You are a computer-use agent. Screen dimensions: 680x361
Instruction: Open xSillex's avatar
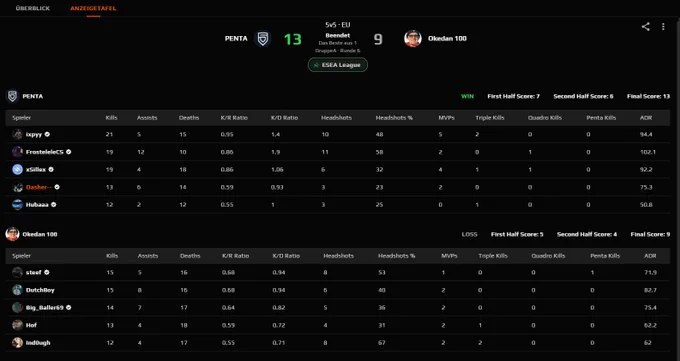[x=17, y=170]
